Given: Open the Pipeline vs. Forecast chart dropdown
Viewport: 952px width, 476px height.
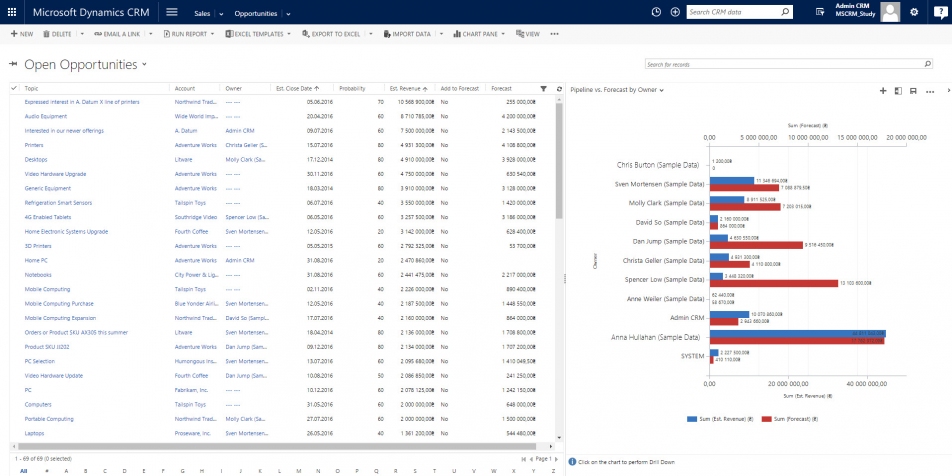Looking at the screenshot, I should tap(662, 90).
